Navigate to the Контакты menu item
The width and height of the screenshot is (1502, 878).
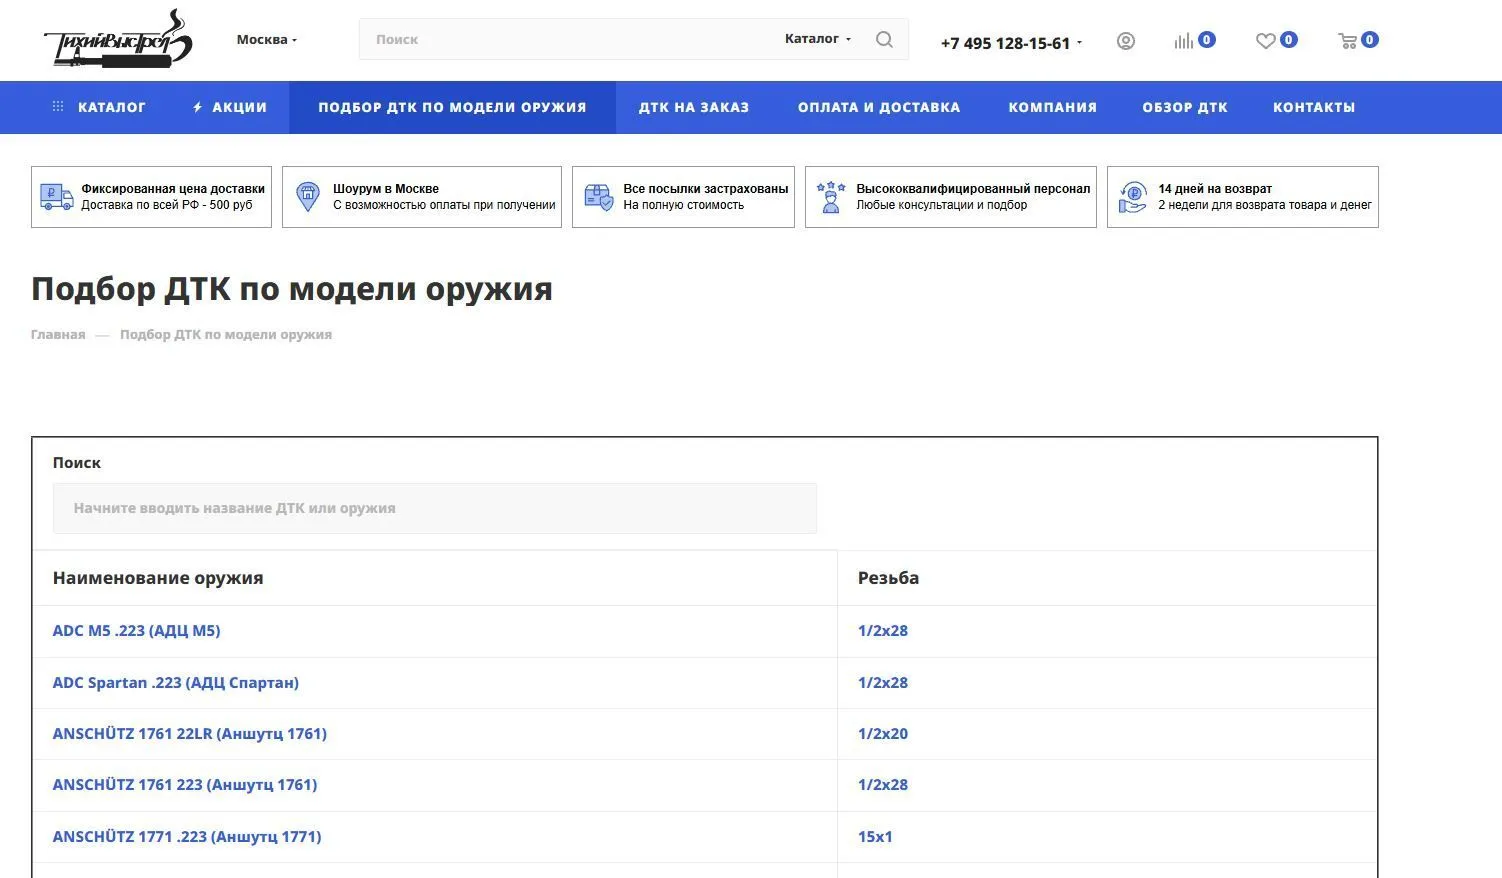click(1313, 107)
